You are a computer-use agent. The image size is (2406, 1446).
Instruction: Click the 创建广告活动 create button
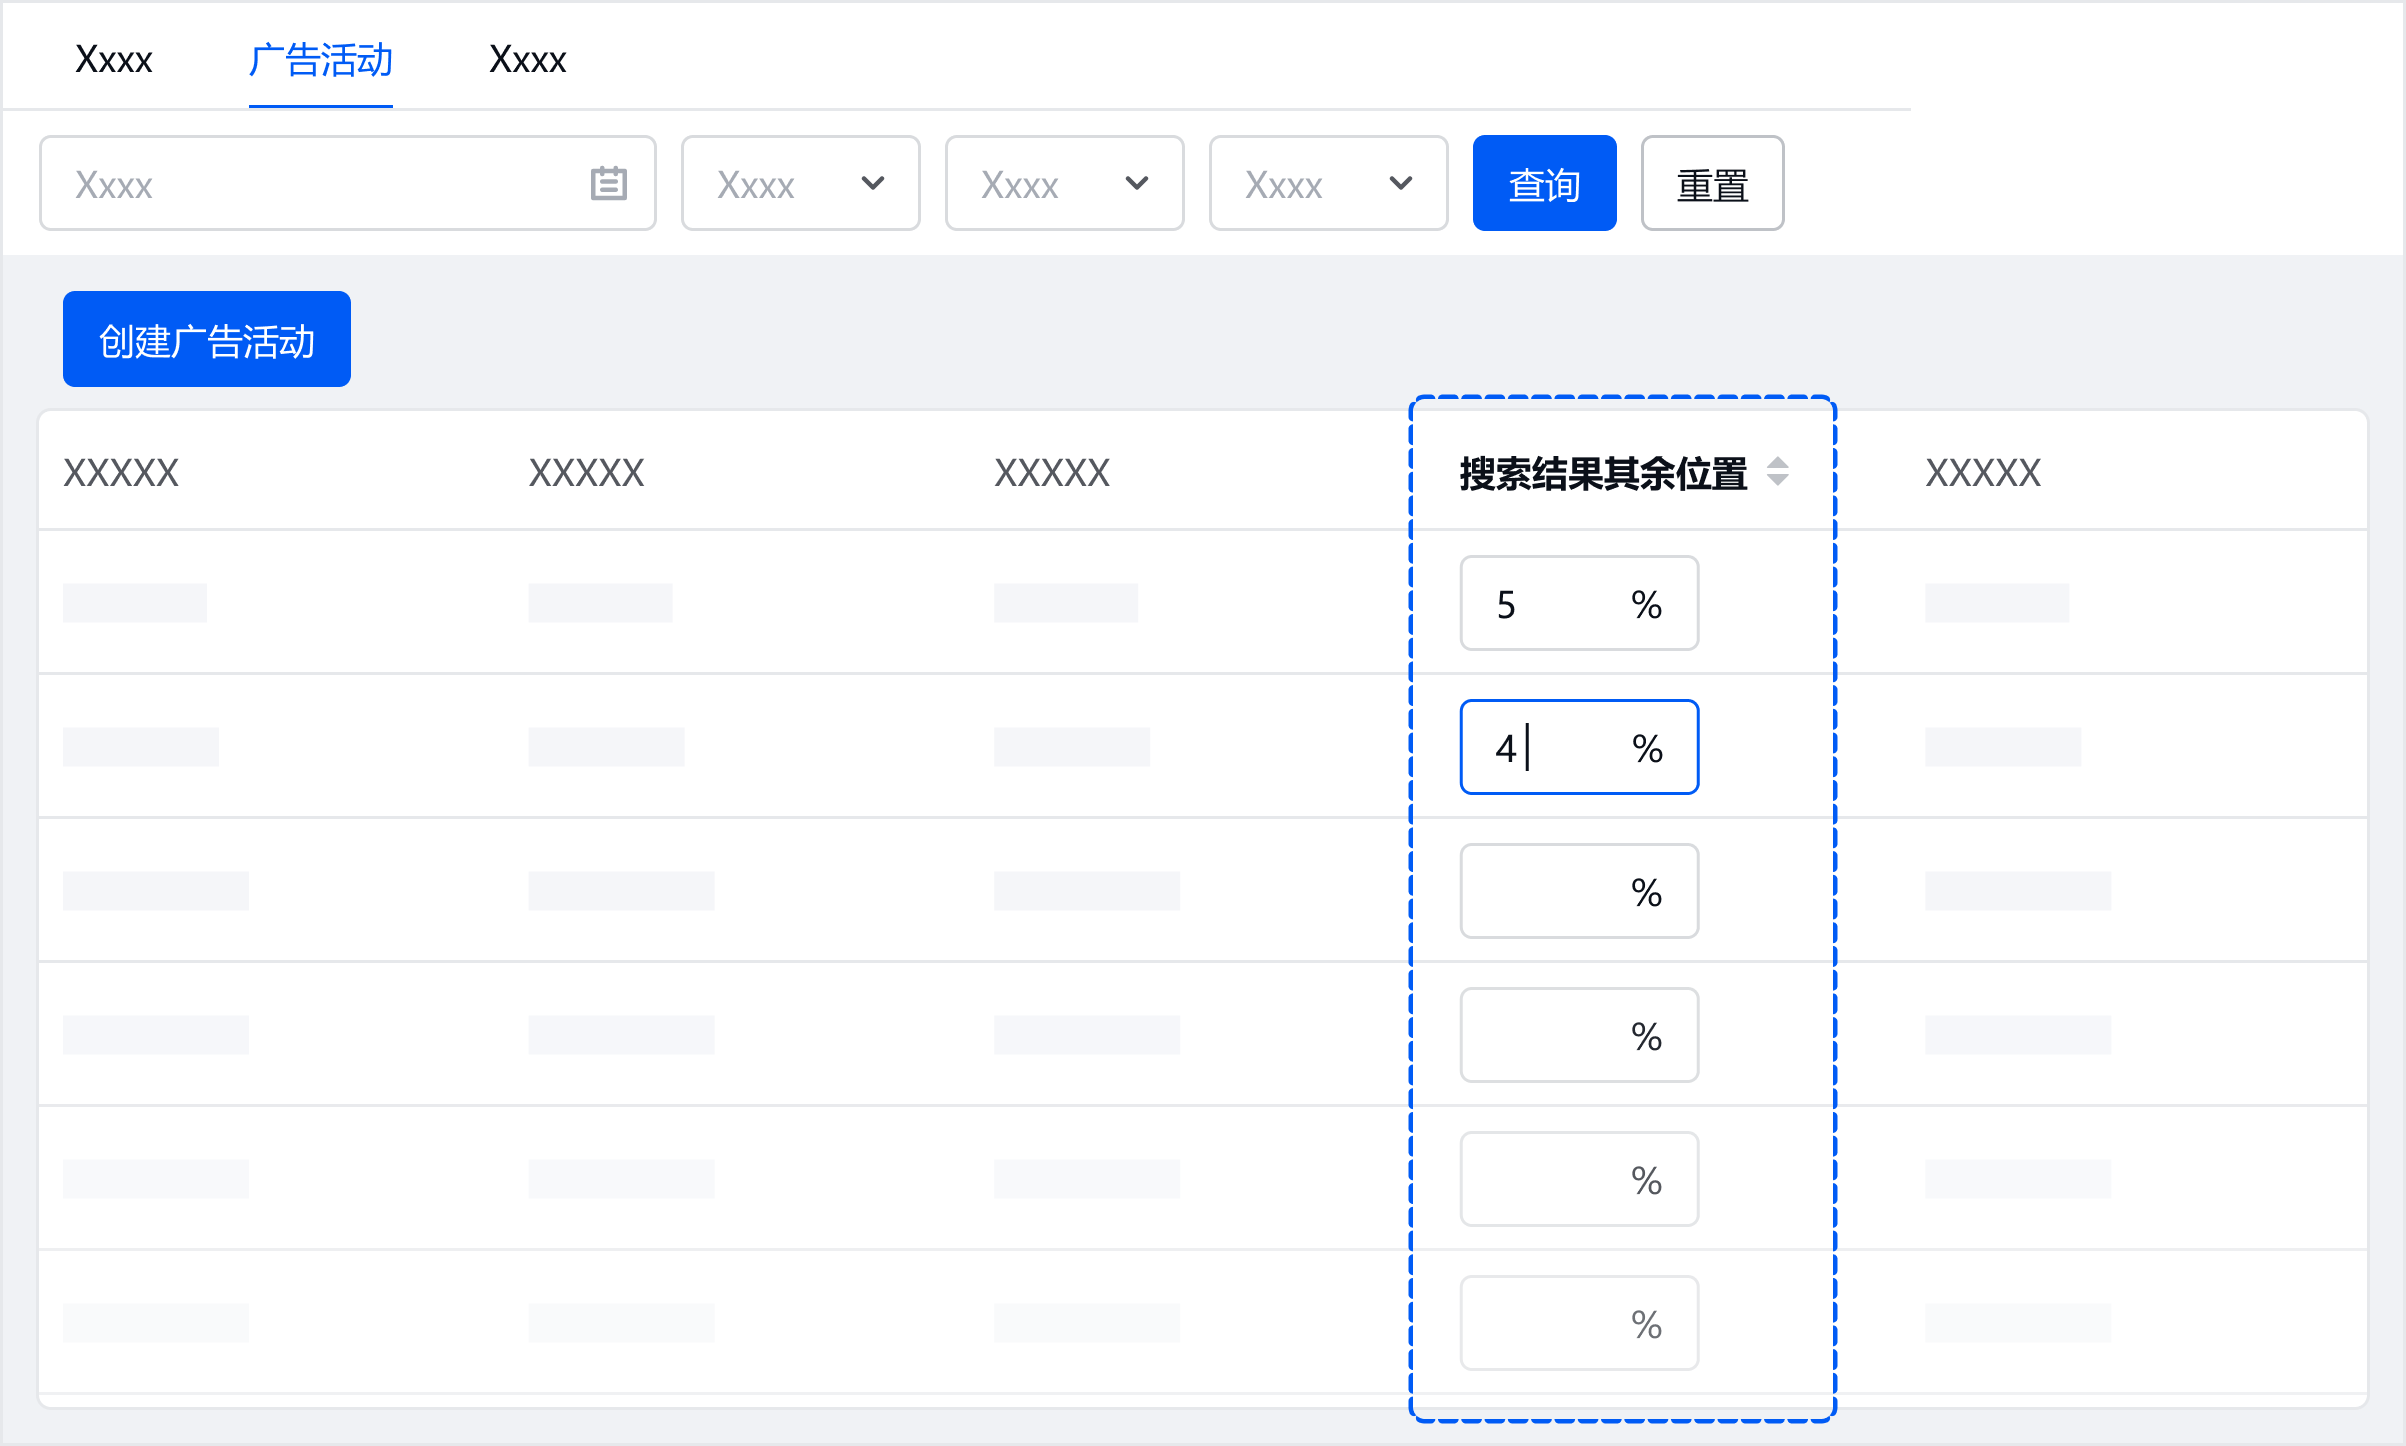tap(206, 339)
